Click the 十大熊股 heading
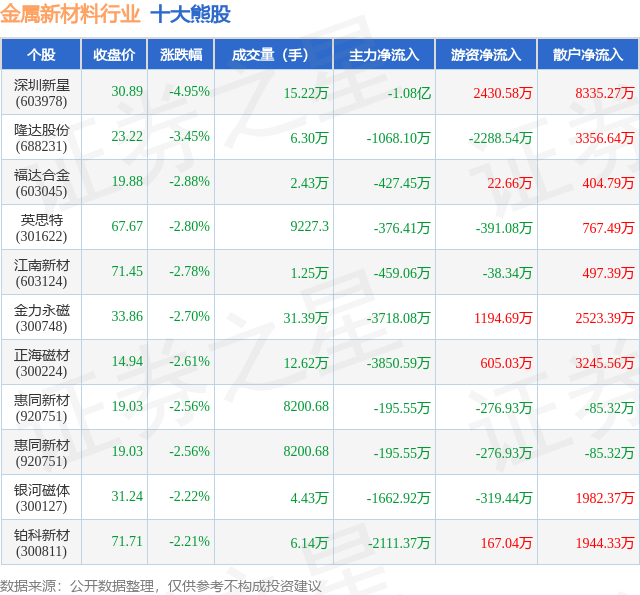Viewport: 640px width, 595px height. coord(191,14)
